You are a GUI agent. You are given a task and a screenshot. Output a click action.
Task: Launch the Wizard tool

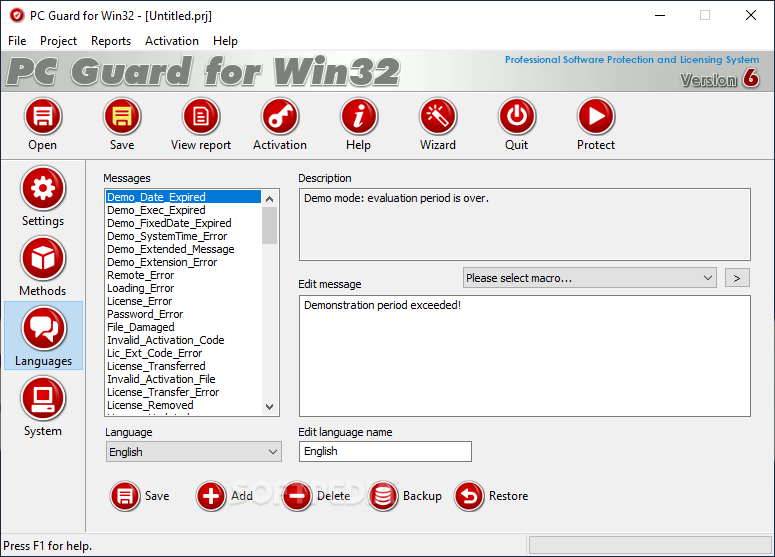click(438, 117)
